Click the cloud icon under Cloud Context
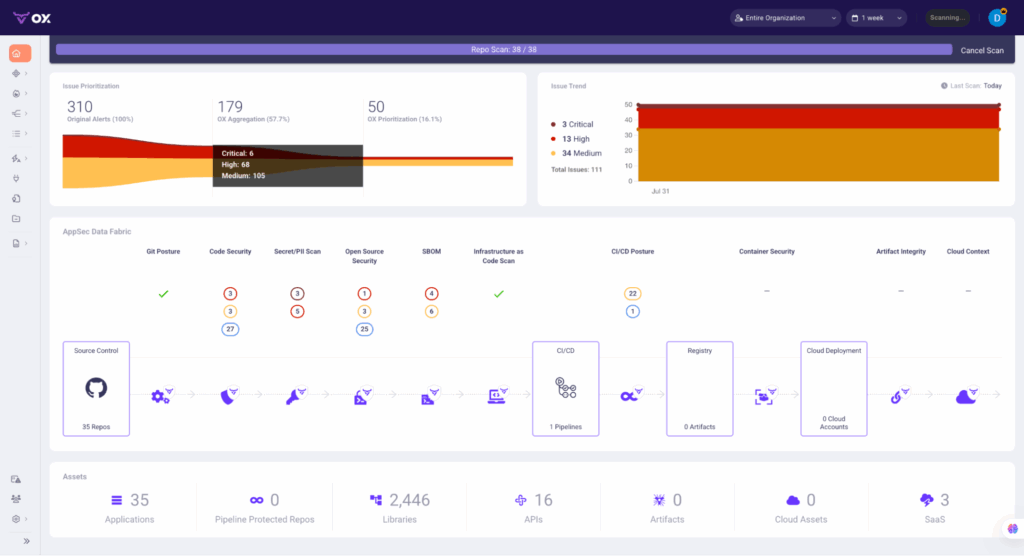Screen dimensions: 1024x556 (967, 397)
